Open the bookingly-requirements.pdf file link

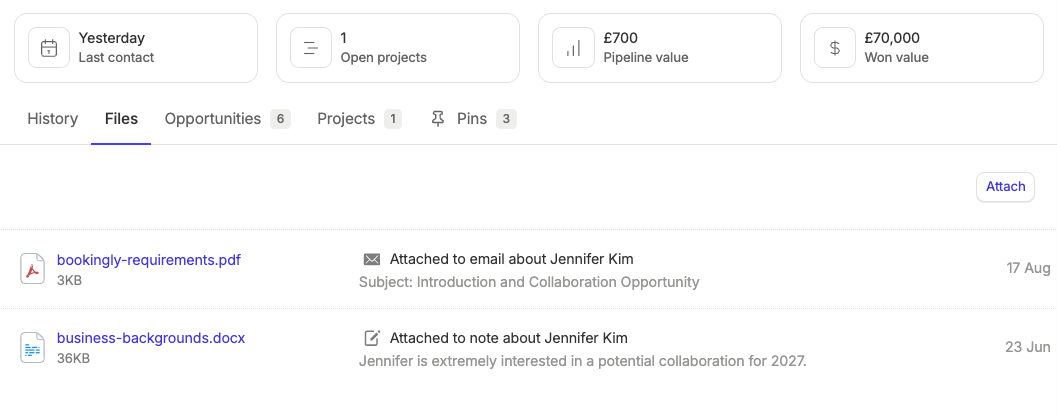[x=148, y=260]
